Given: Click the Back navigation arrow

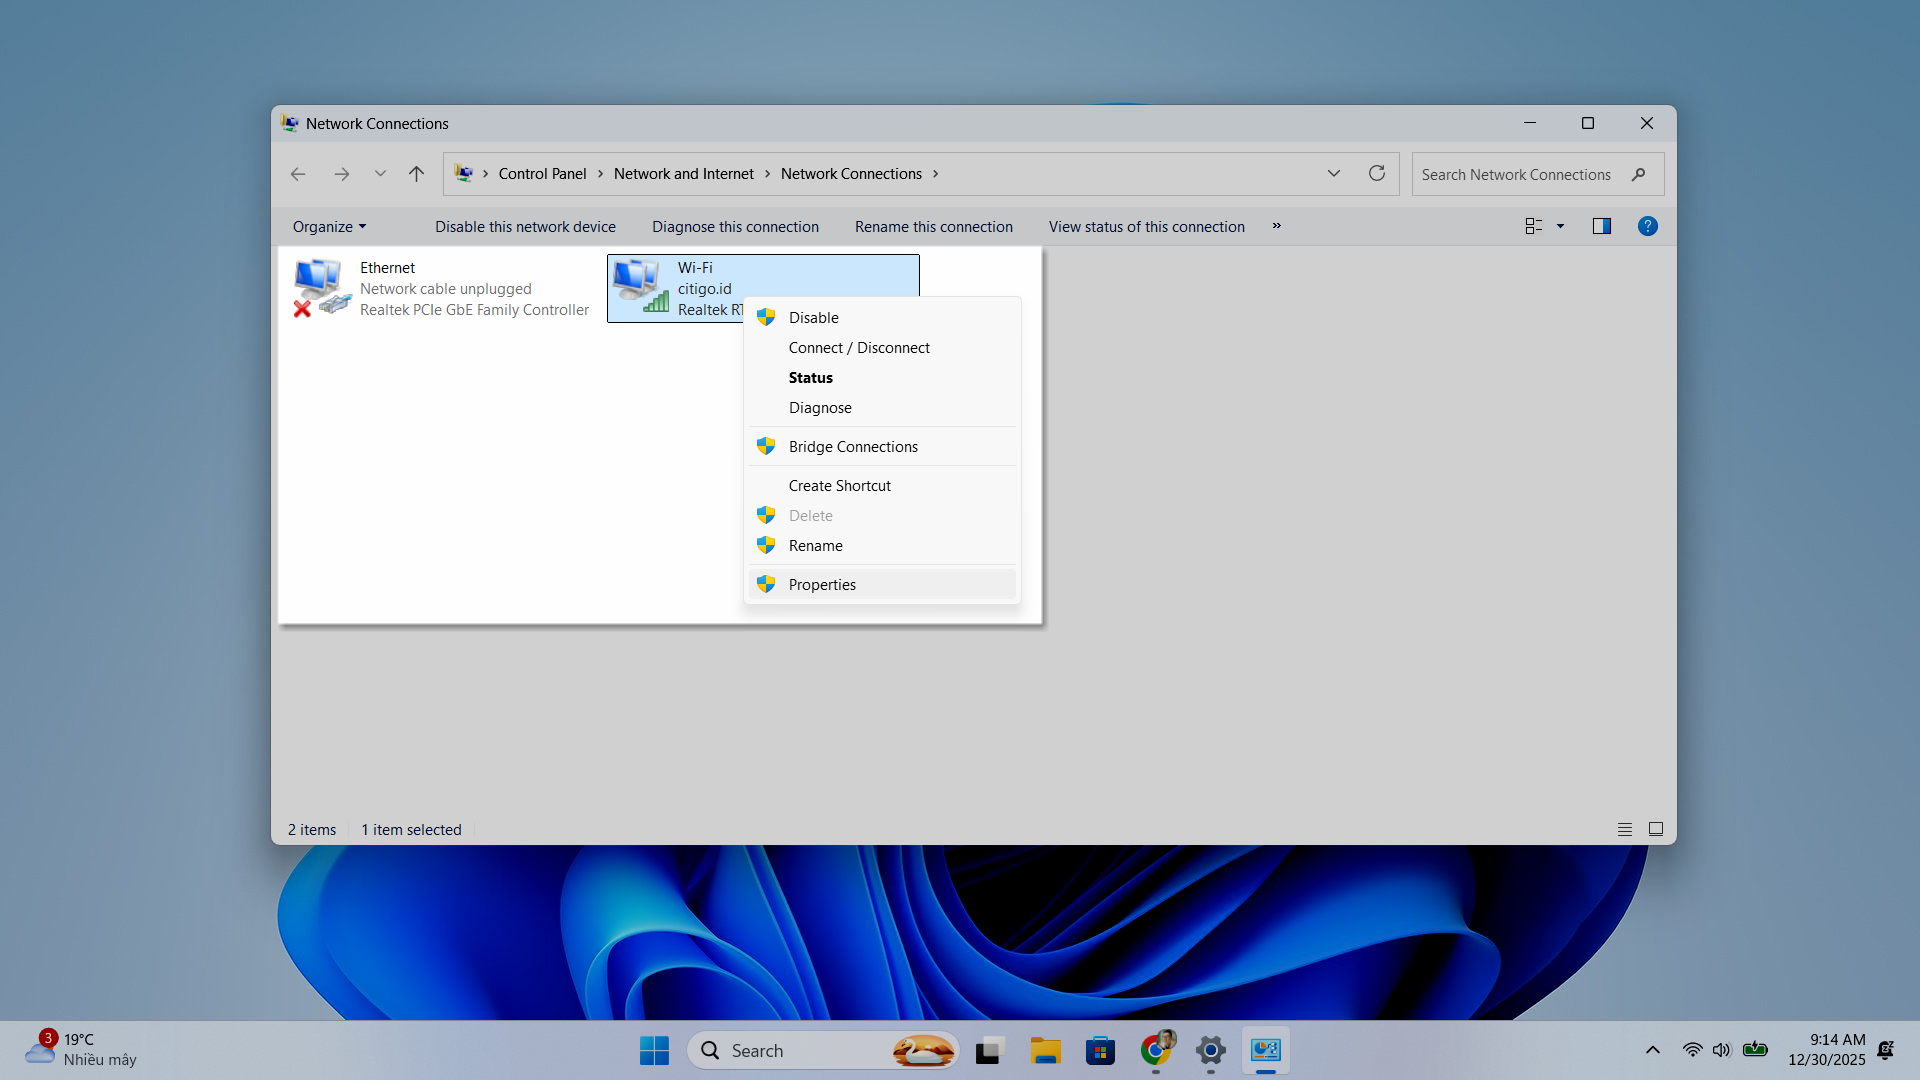Looking at the screenshot, I should 298,174.
